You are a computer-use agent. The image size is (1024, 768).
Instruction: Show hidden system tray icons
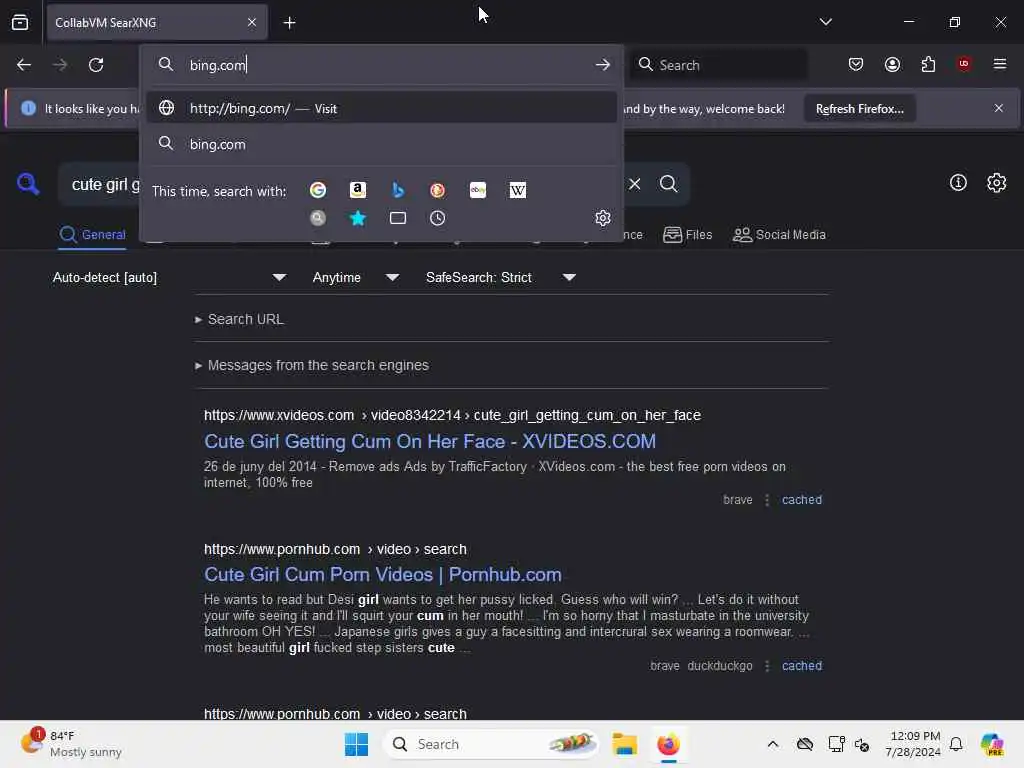point(773,744)
